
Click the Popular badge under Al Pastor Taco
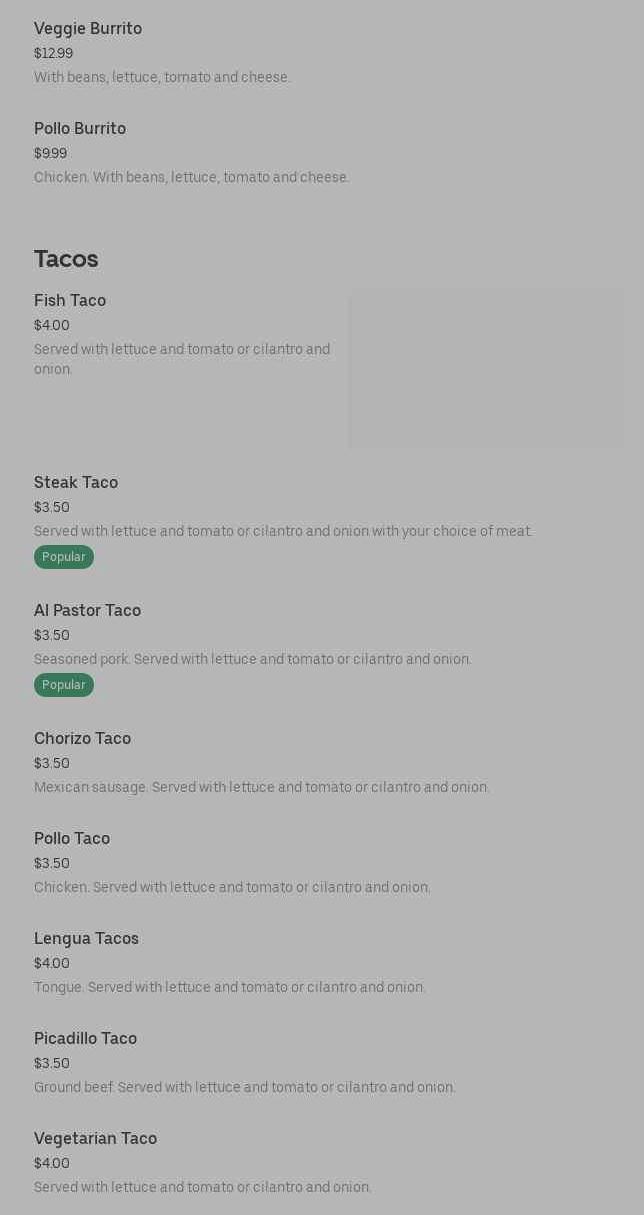[x=64, y=685]
